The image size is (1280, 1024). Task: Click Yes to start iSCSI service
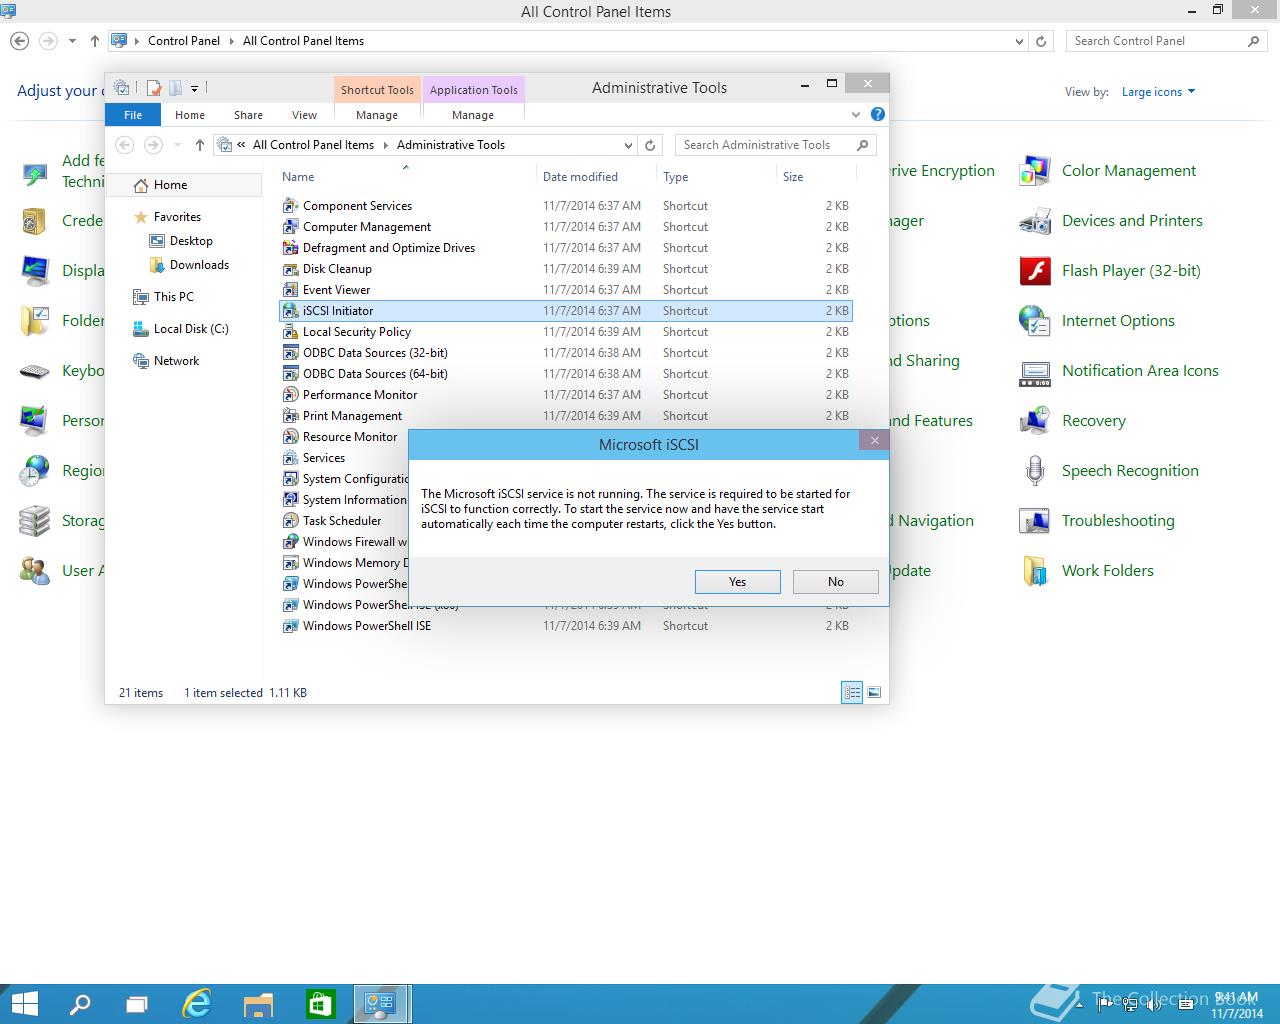point(738,582)
